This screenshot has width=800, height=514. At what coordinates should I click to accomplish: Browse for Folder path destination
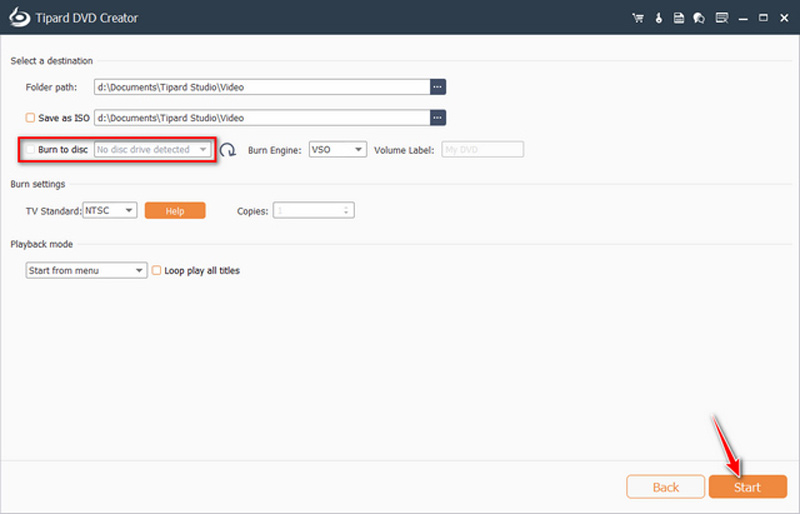point(438,87)
